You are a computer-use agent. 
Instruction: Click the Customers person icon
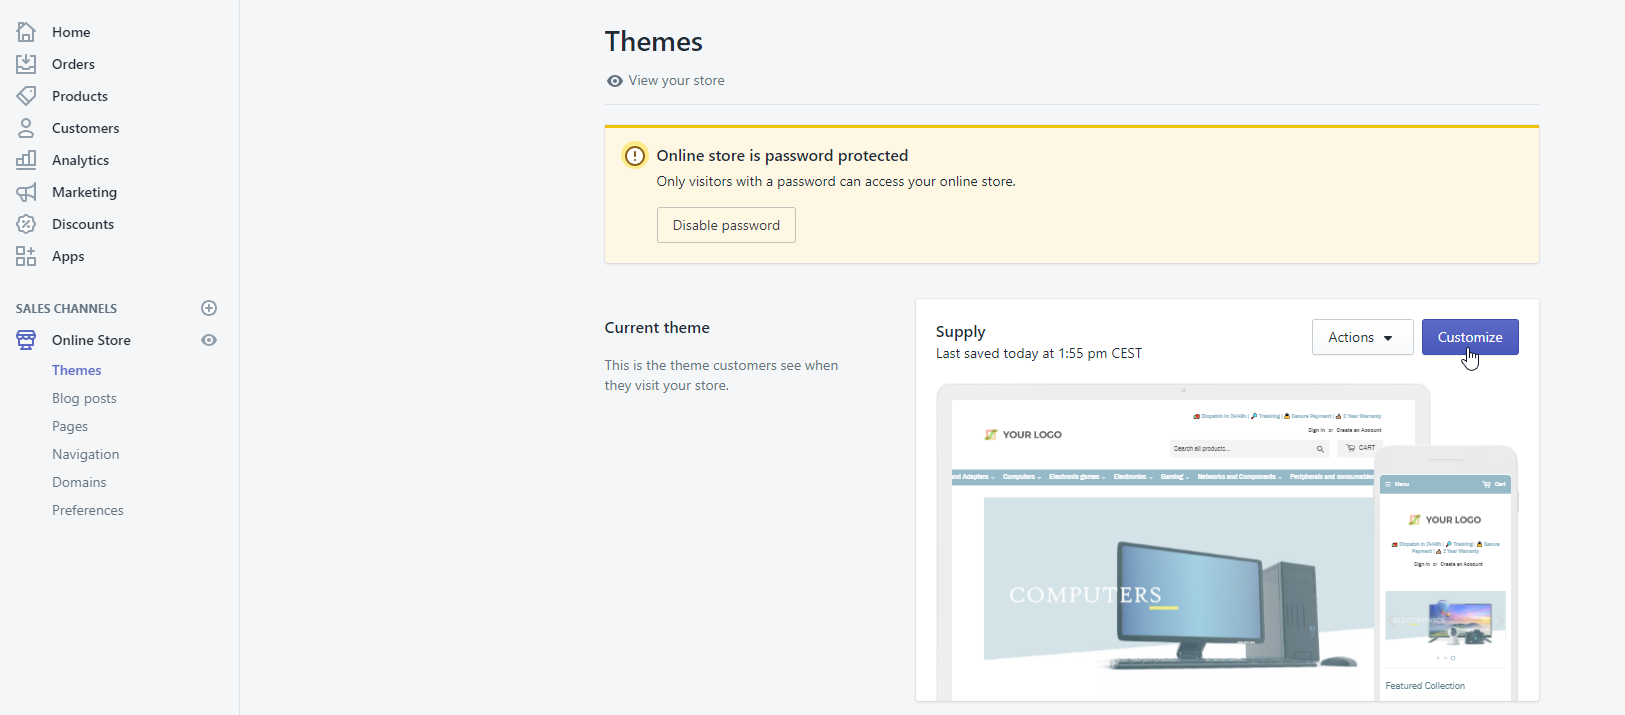click(x=26, y=128)
